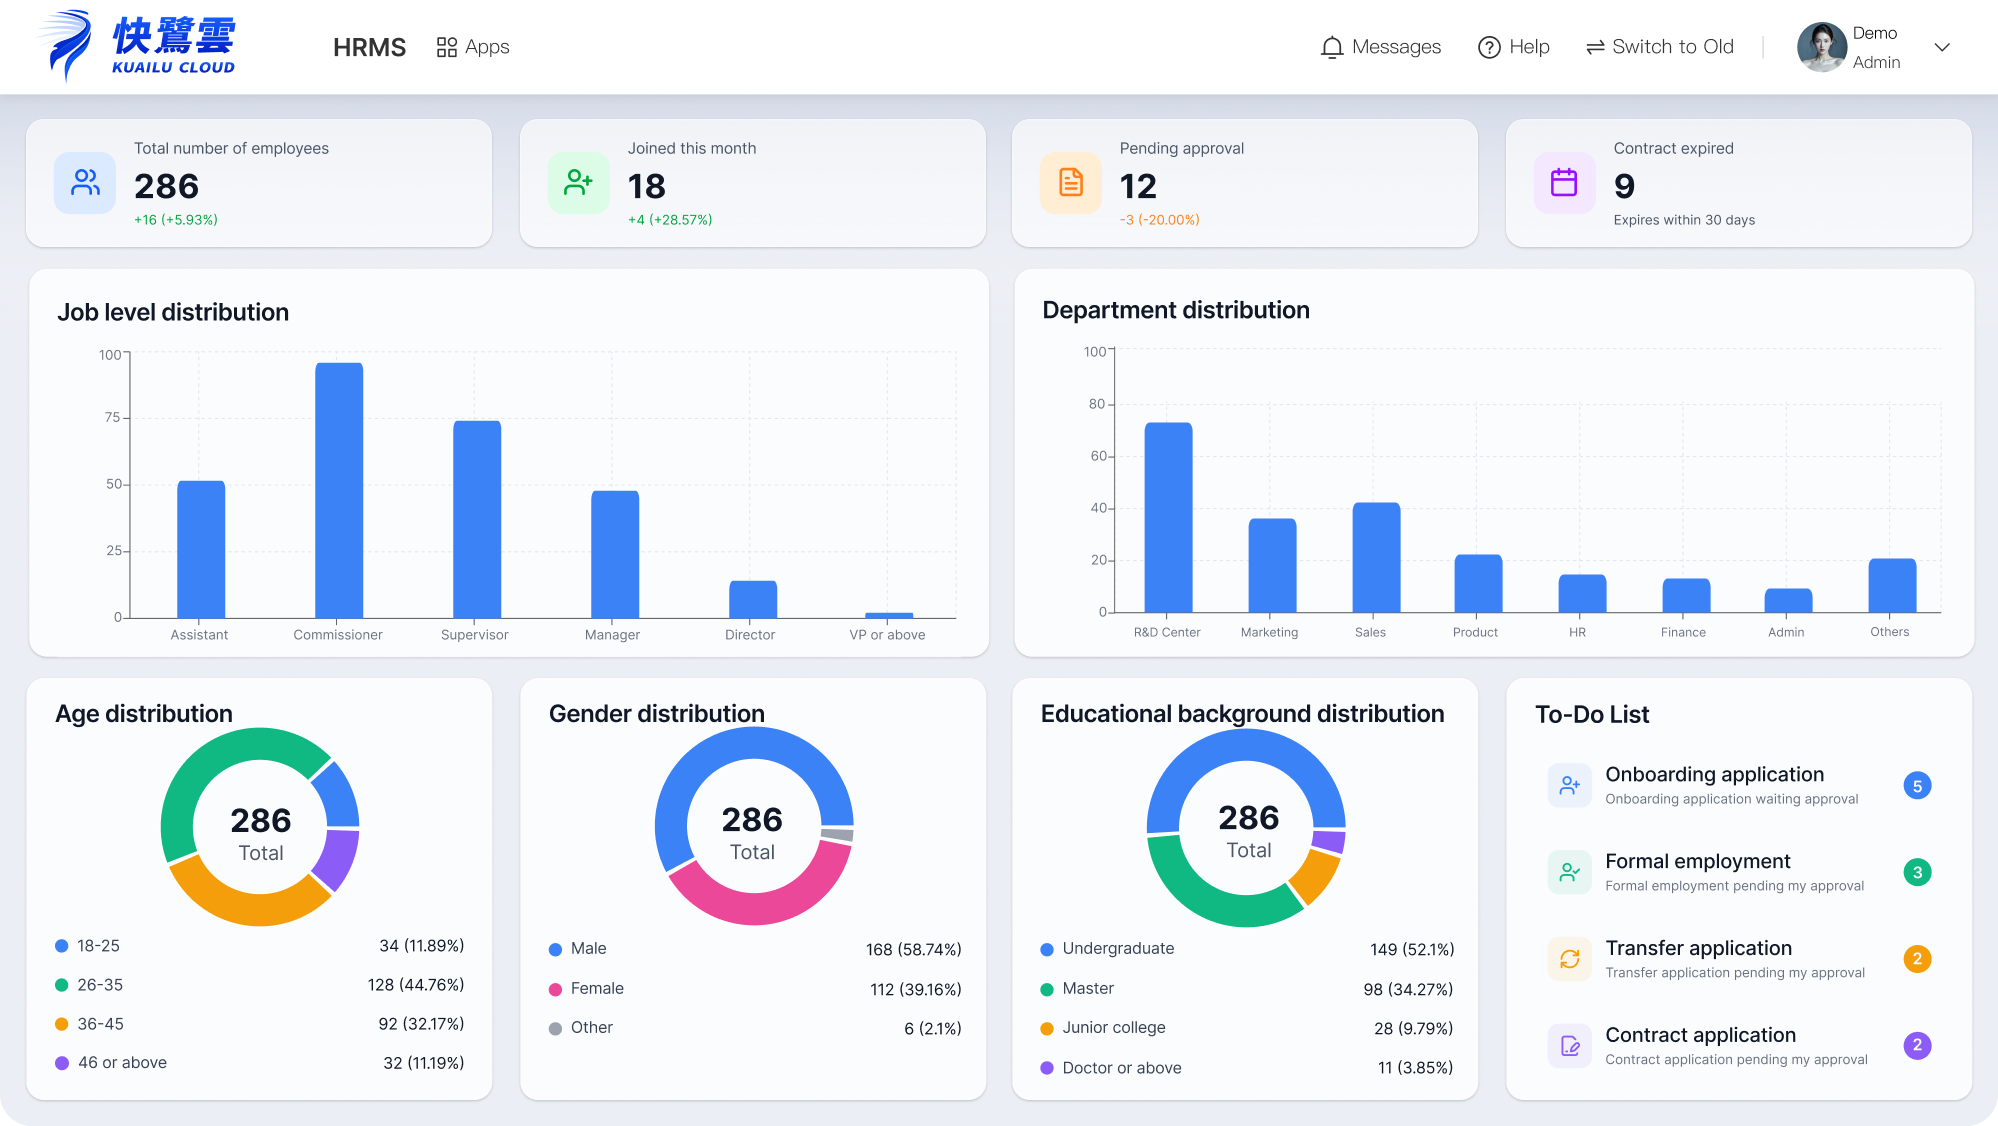This screenshot has height=1126, width=1998.
Task: Click the Formal employment user-check icon
Action: point(1569,872)
